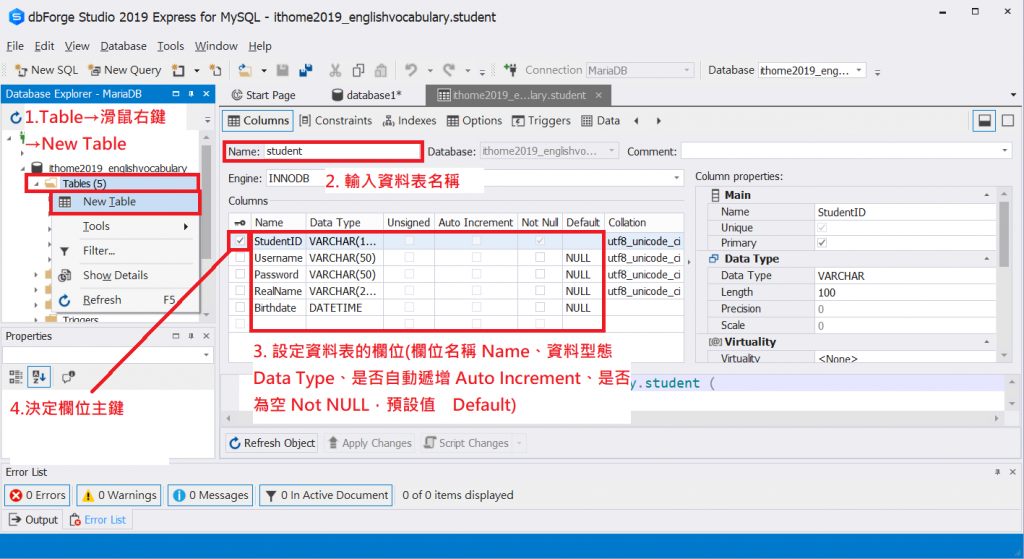
Task: Click the New Query toolbar button
Action: pos(125,70)
